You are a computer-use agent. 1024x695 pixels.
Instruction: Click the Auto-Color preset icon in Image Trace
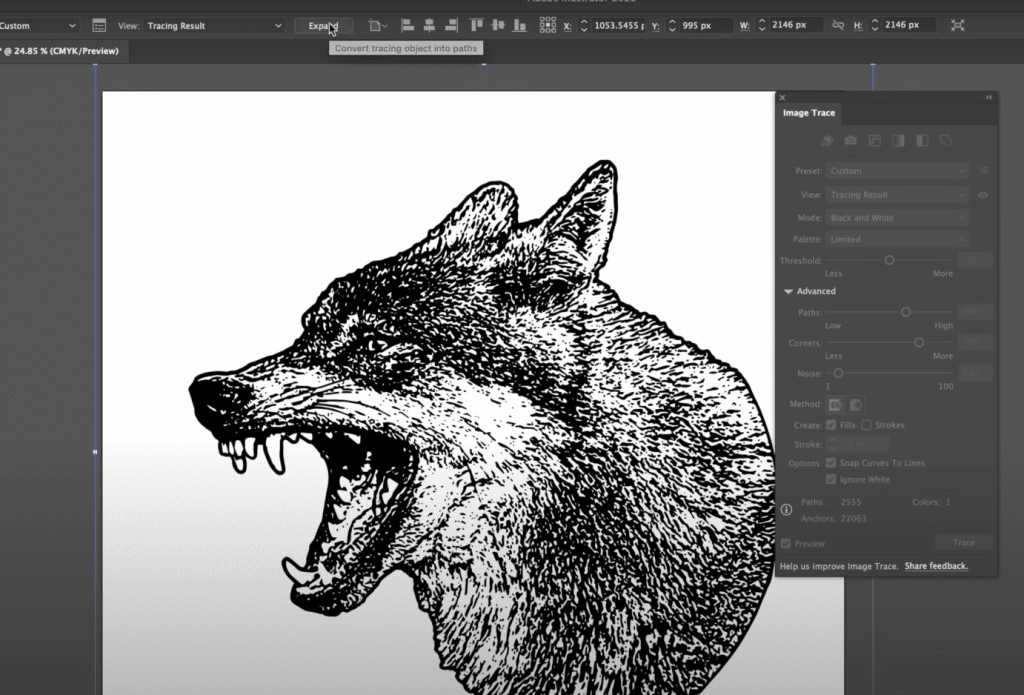tap(827, 140)
